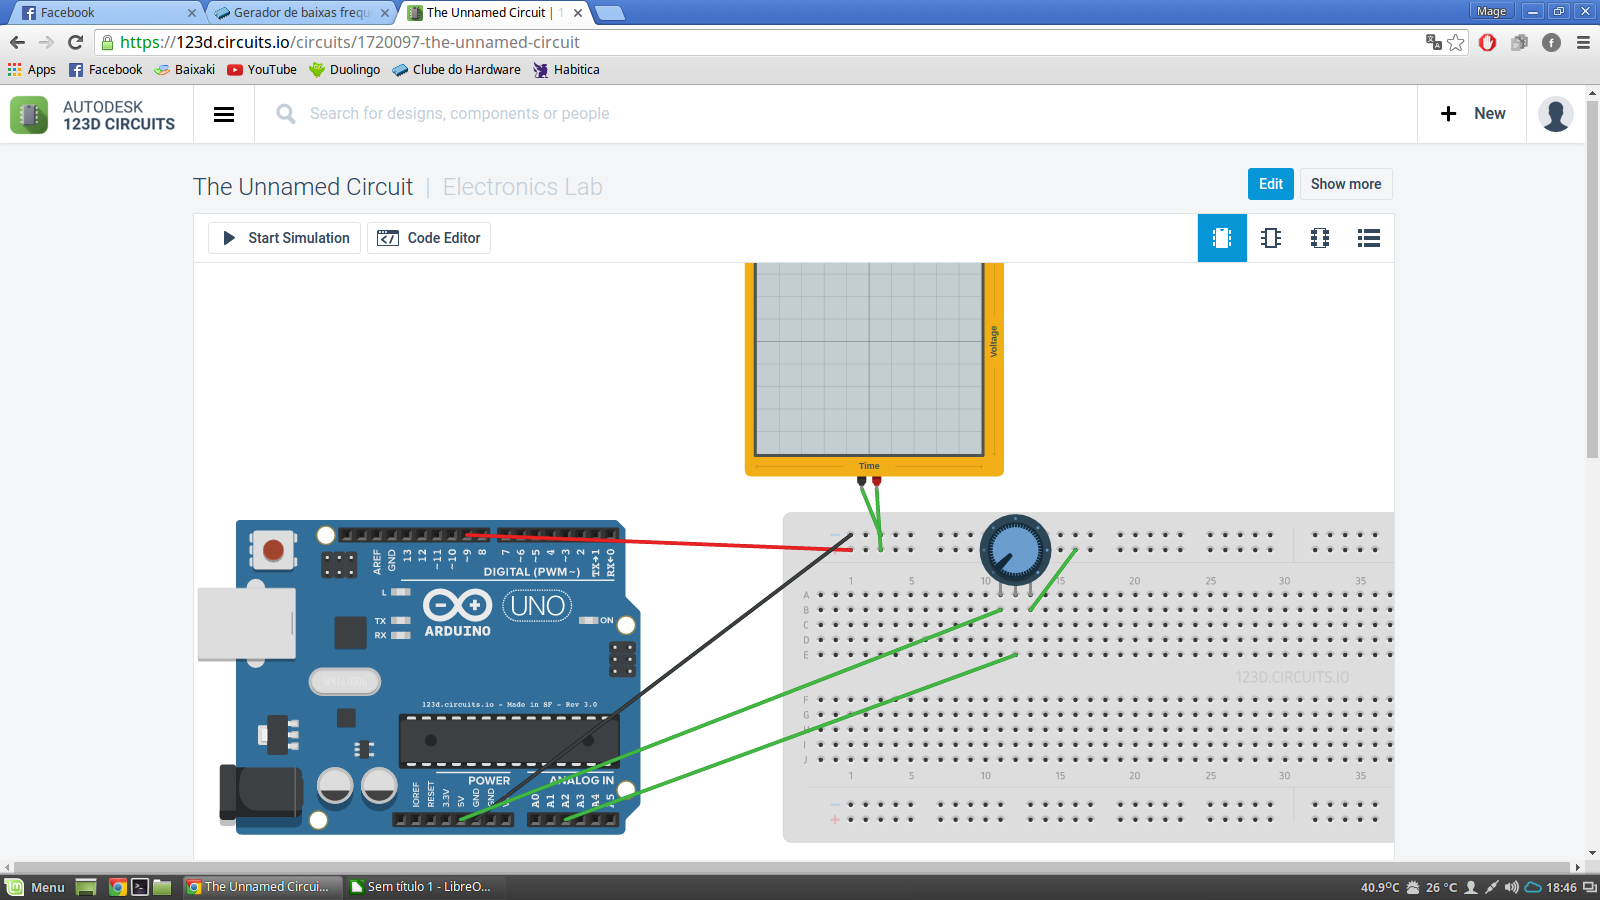Open the Baixaki bookmark
The height and width of the screenshot is (900, 1600).
(x=185, y=70)
